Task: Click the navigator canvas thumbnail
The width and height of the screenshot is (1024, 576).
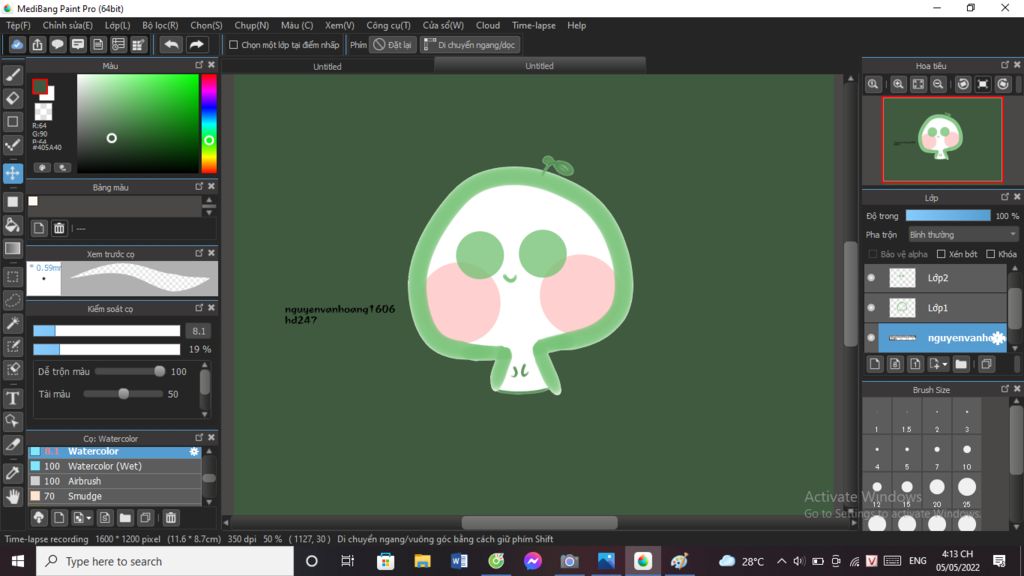Action: click(x=942, y=139)
